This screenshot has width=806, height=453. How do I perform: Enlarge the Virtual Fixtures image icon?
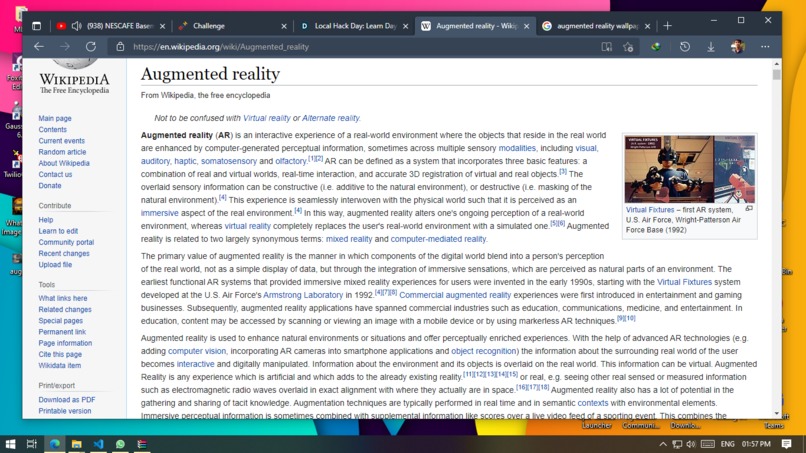(749, 209)
